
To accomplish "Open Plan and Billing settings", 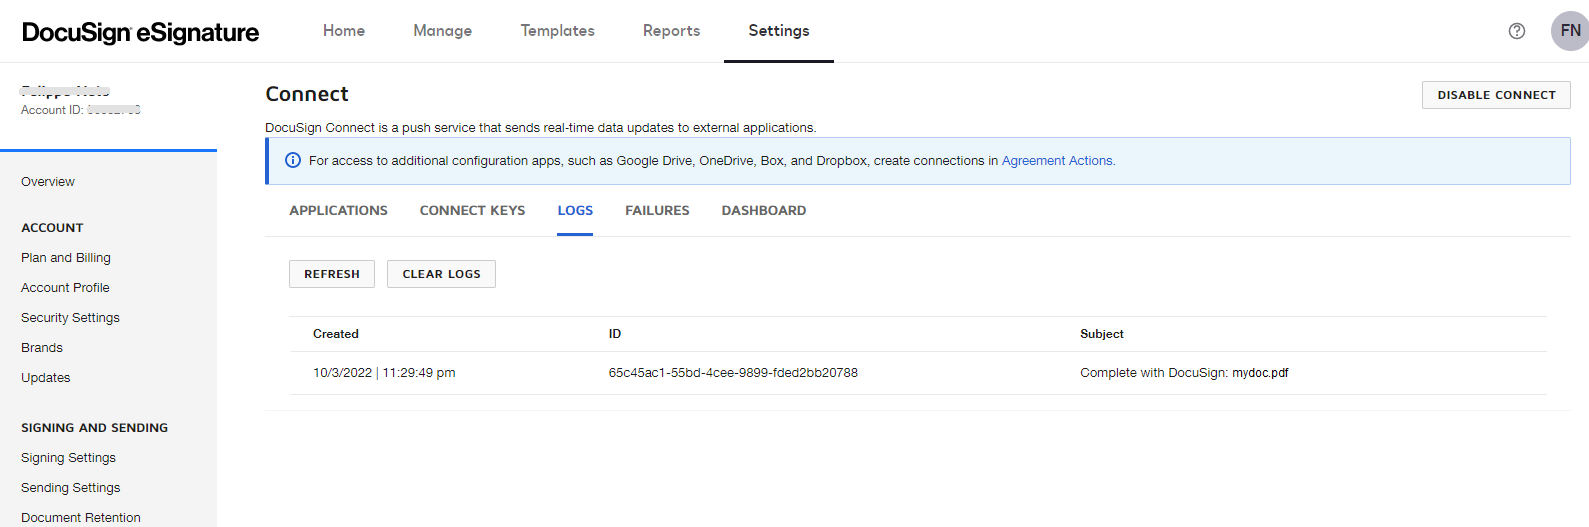I will (x=66, y=258).
